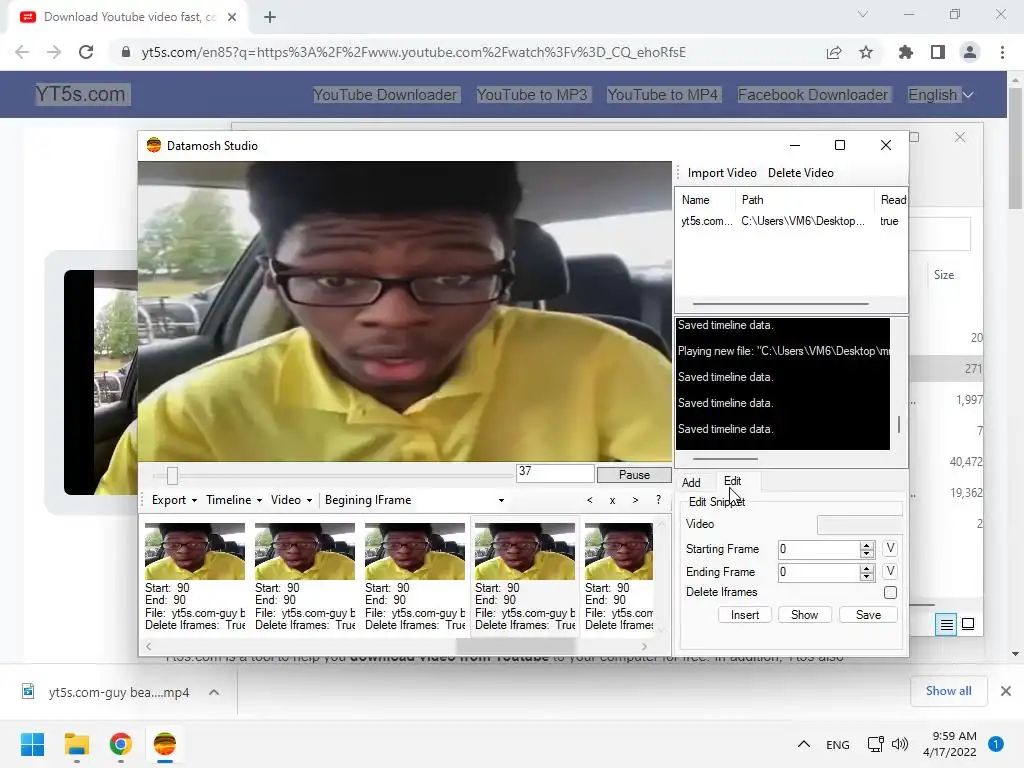Reload the yt5s.com page
Viewport: 1024px width, 768px height.
pyautogui.click(x=86, y=52)
